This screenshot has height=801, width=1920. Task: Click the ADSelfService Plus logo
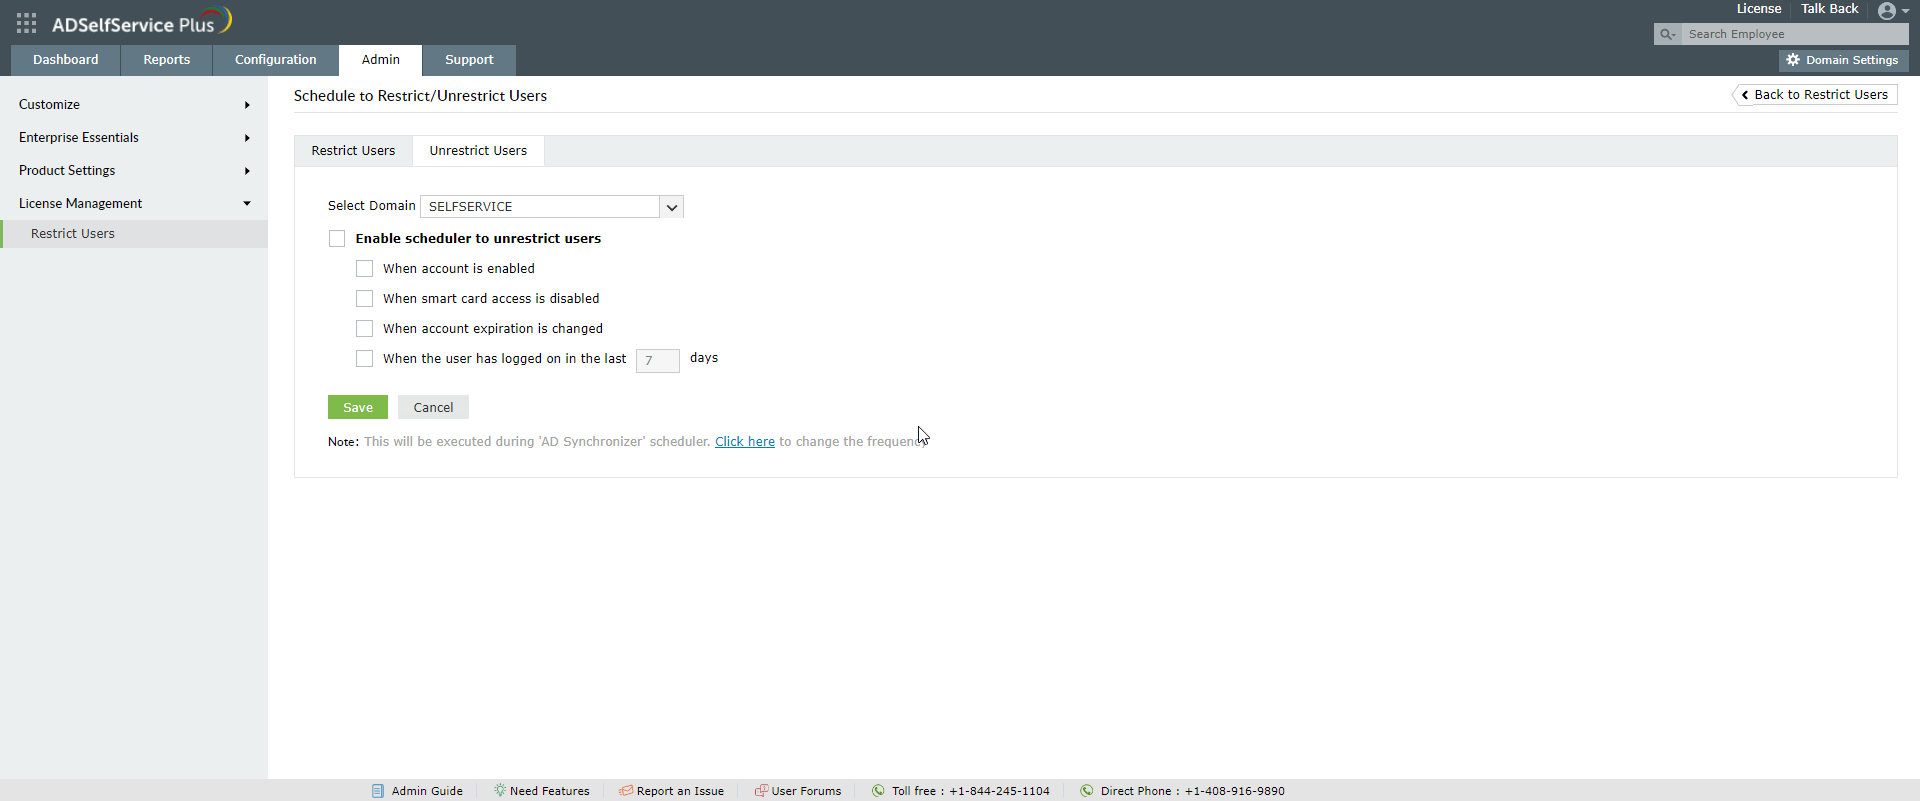(142, 22)
